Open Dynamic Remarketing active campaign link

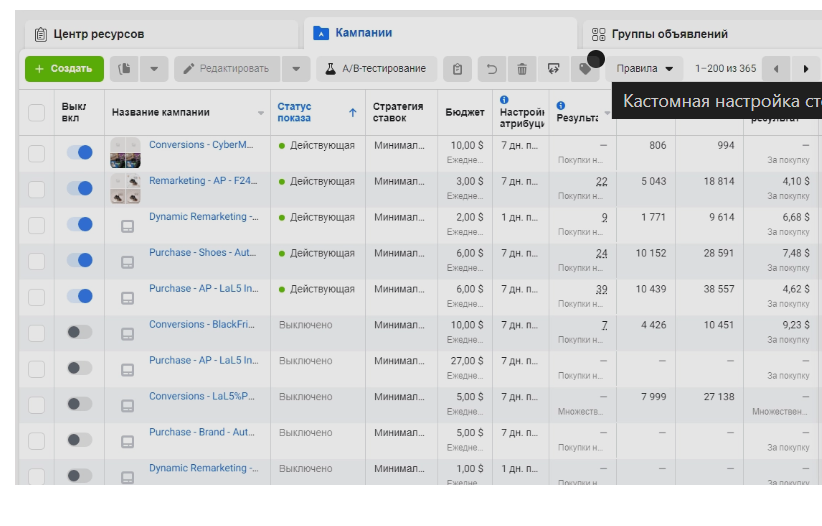[x=203, y=217]
